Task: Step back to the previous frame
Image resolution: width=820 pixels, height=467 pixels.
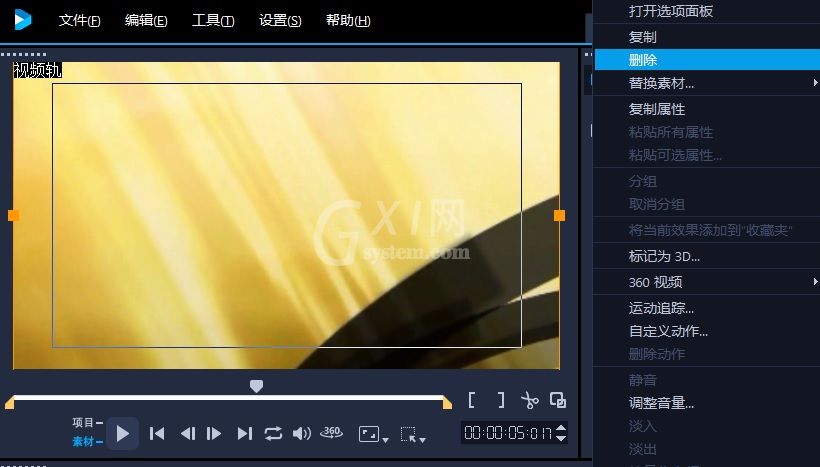Action: pyautogui.click(x=188, y=434)
